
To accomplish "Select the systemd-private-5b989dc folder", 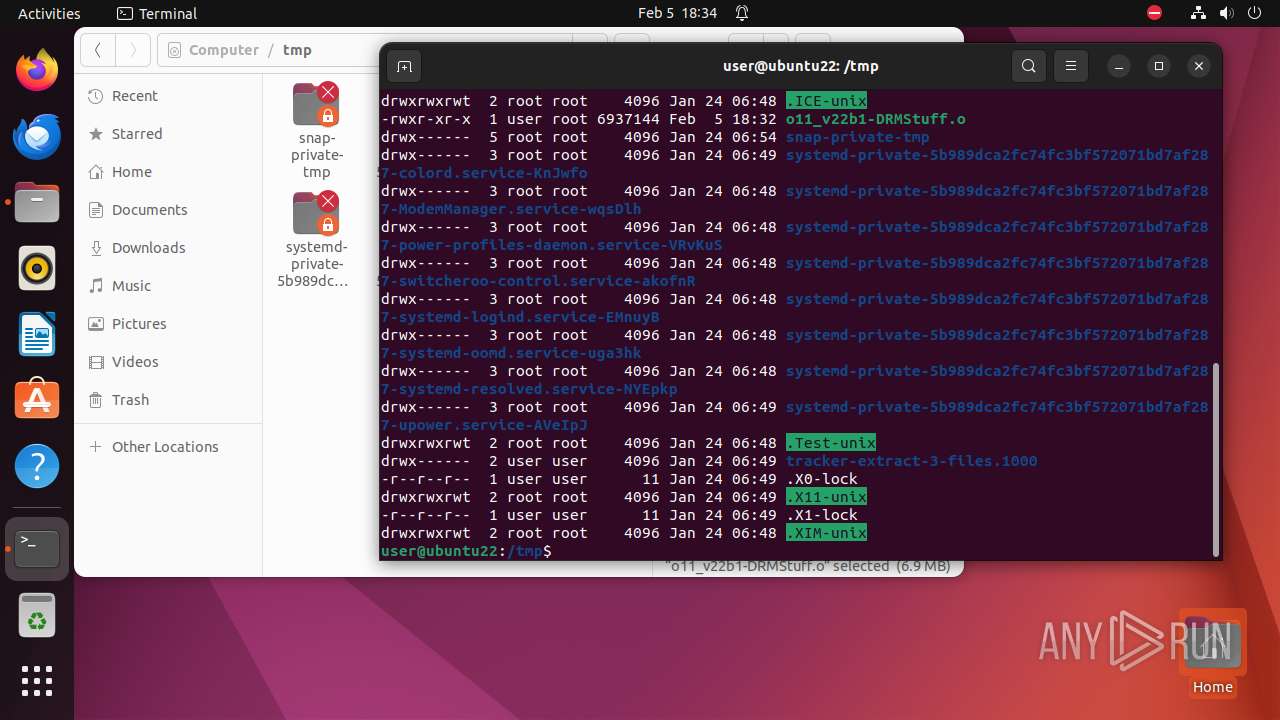I will tap(317, 241).
